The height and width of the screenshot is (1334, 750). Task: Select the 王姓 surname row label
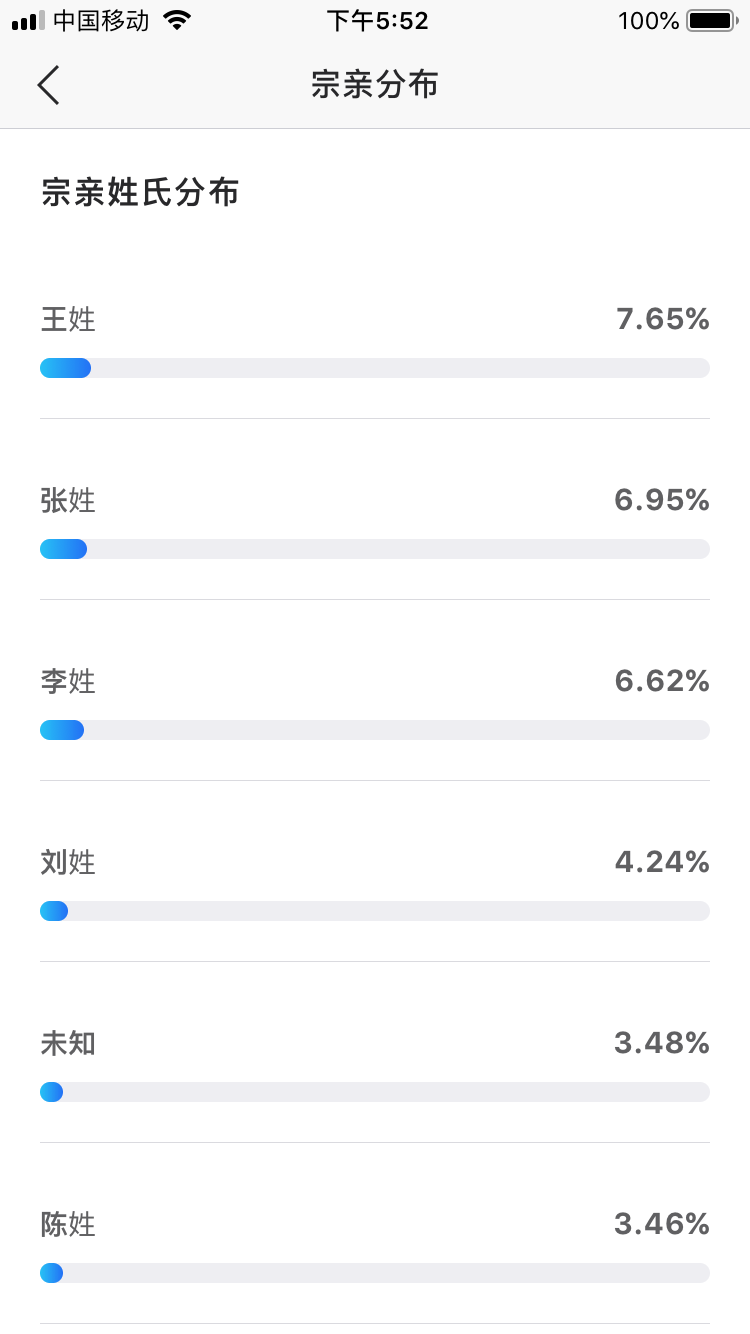click(x=68, y=320)
